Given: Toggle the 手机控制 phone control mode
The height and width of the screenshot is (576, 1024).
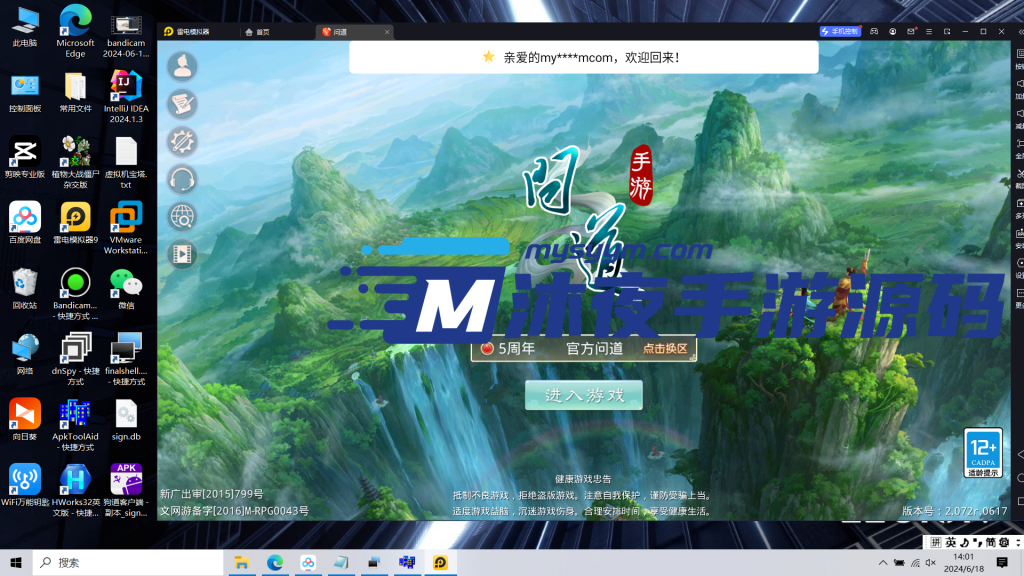Looking at the screenshot, I should pos(838,31).
